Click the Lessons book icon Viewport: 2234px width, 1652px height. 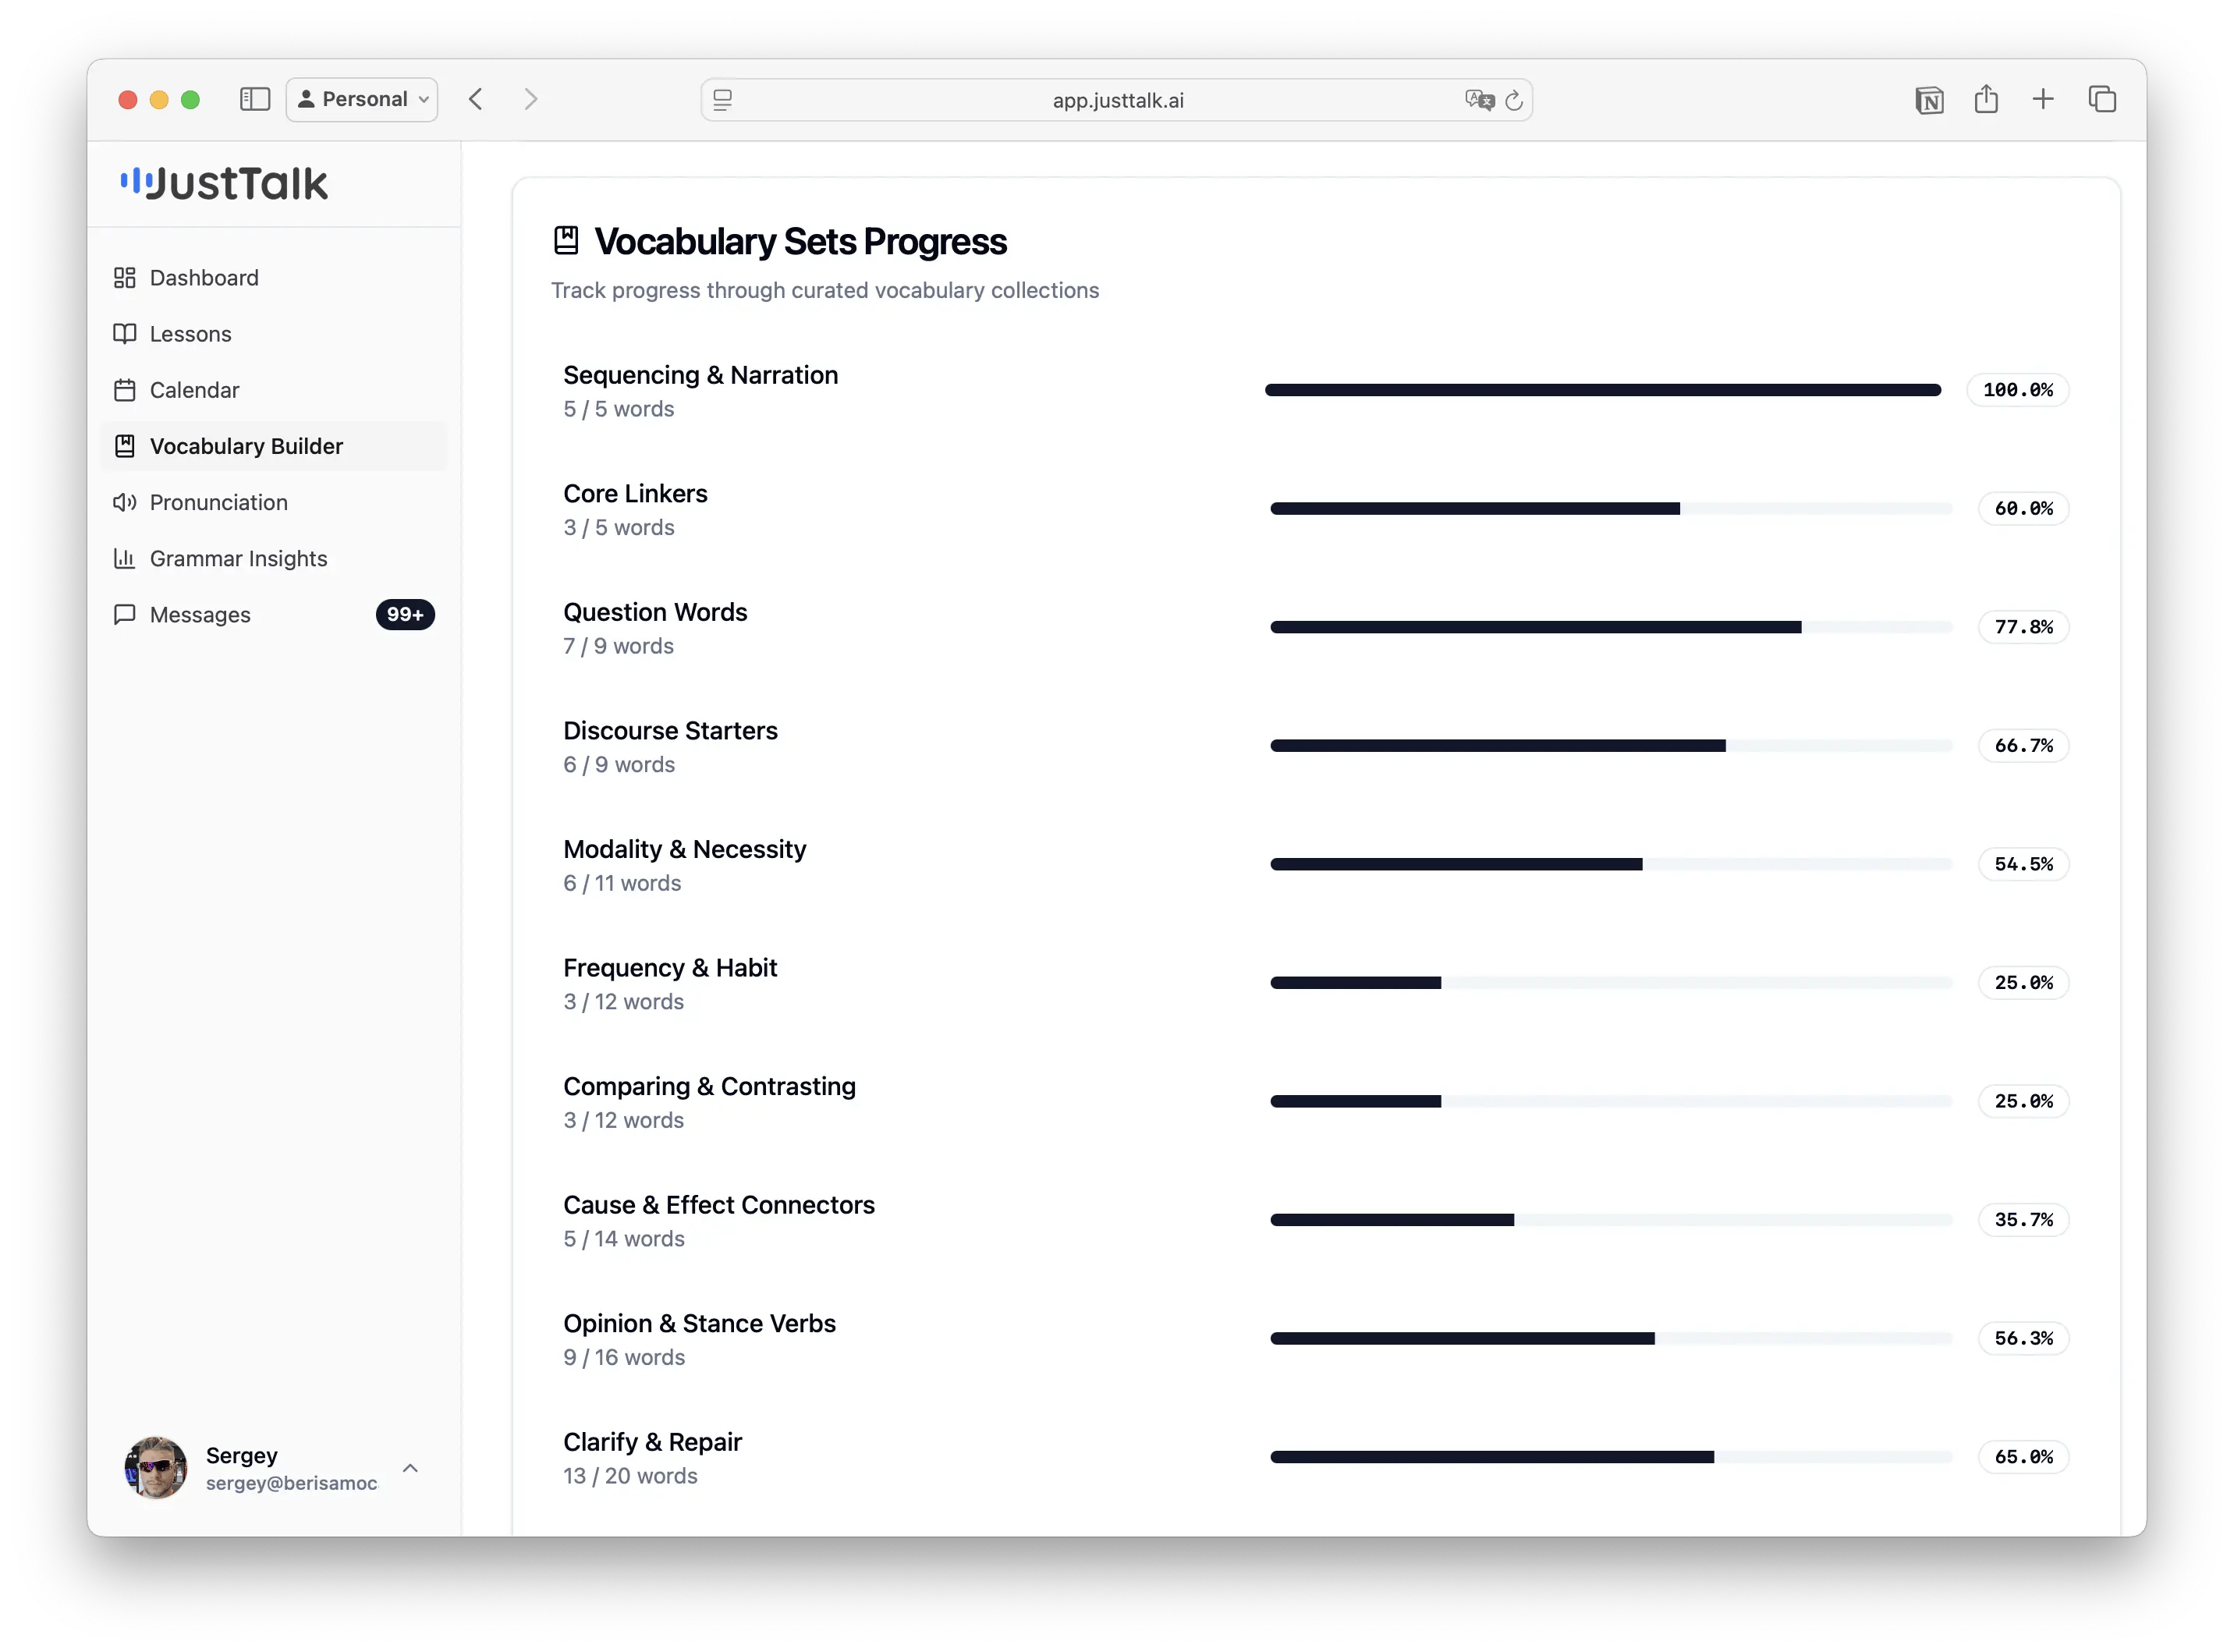[x=124, y=333]
